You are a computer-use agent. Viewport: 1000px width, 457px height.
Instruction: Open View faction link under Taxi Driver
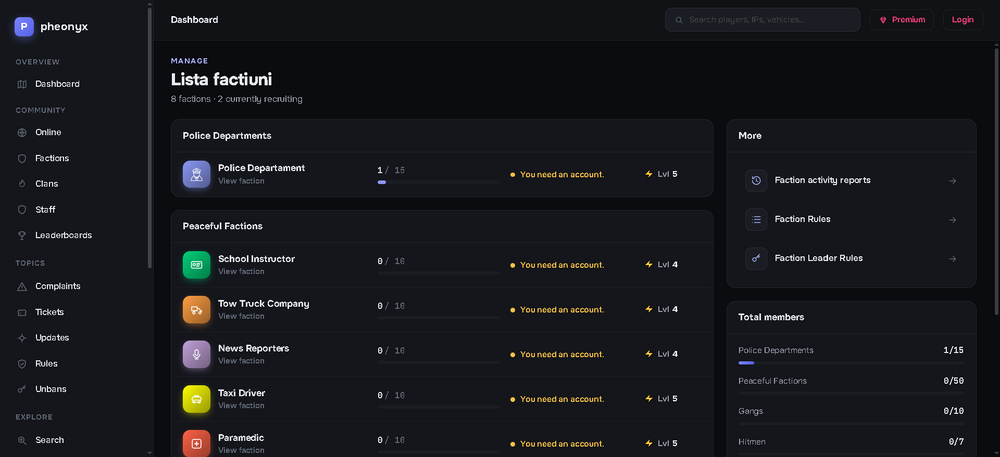[241, 405]
